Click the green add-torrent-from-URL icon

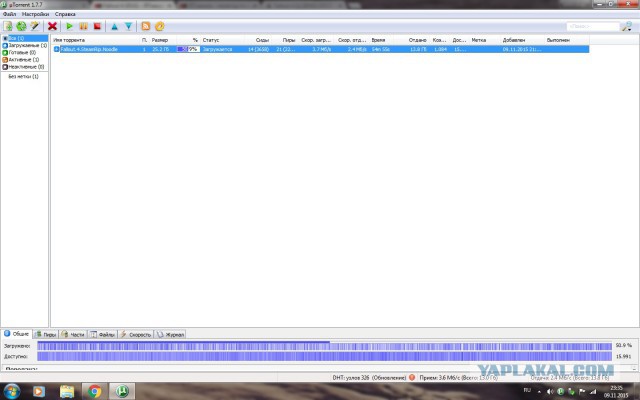click(21, 26)
